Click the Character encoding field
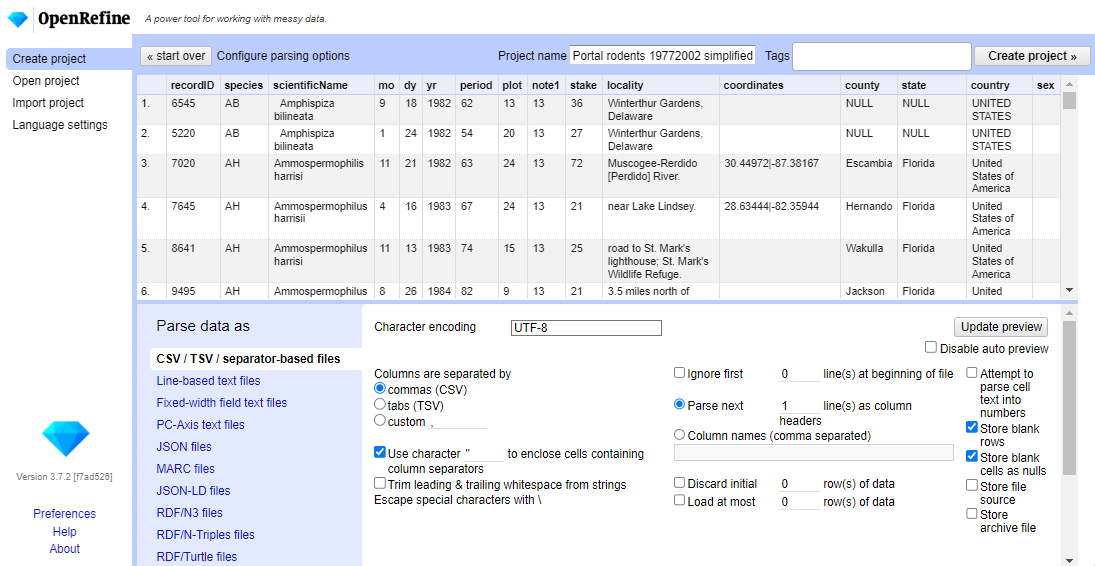This screenshot has height=566, width=1095. (x=587, y=327)
